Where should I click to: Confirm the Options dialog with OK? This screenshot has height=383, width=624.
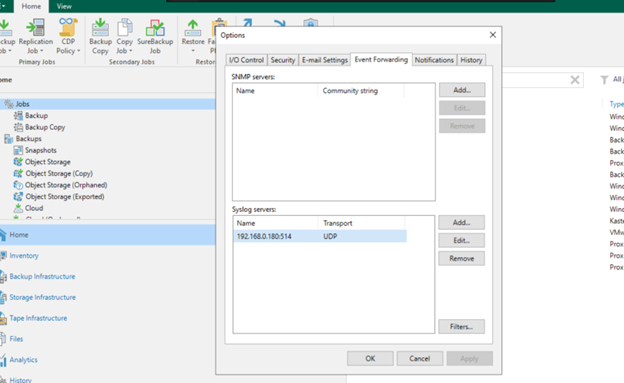(x=370, y=358)
